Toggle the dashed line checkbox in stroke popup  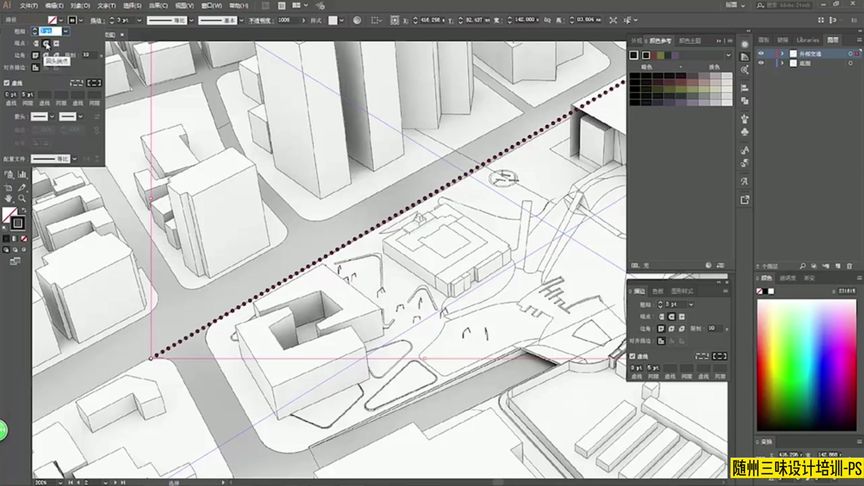coord(7,83)
